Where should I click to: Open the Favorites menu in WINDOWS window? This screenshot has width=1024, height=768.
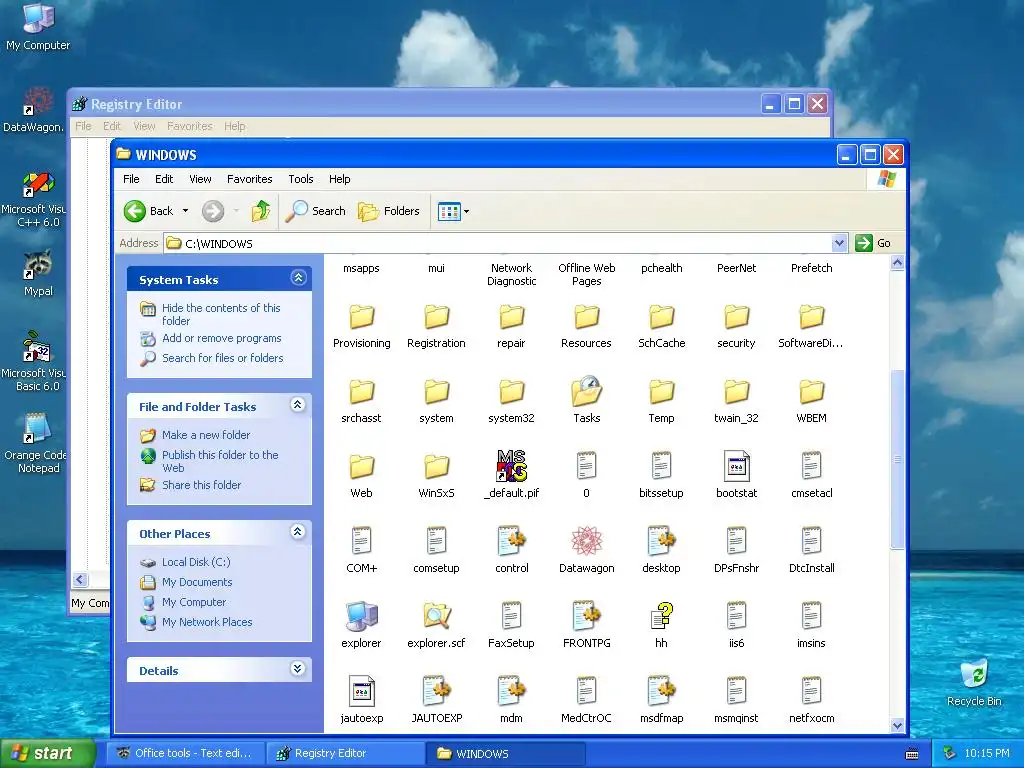(249, 179)
